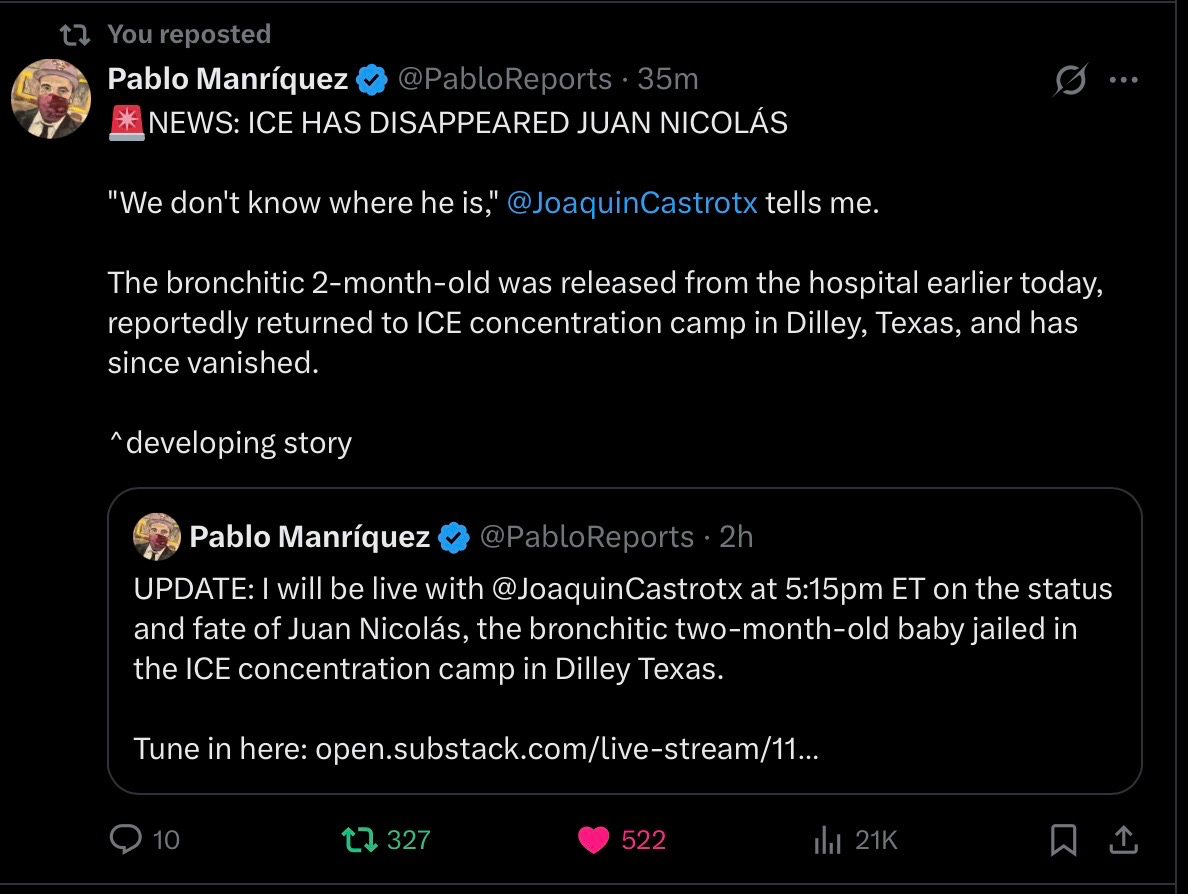The width and height of the screenshot is (1188, 894).
Task: Click the repost arrows icon beside You reposted
Action: [x=73, y=35]
